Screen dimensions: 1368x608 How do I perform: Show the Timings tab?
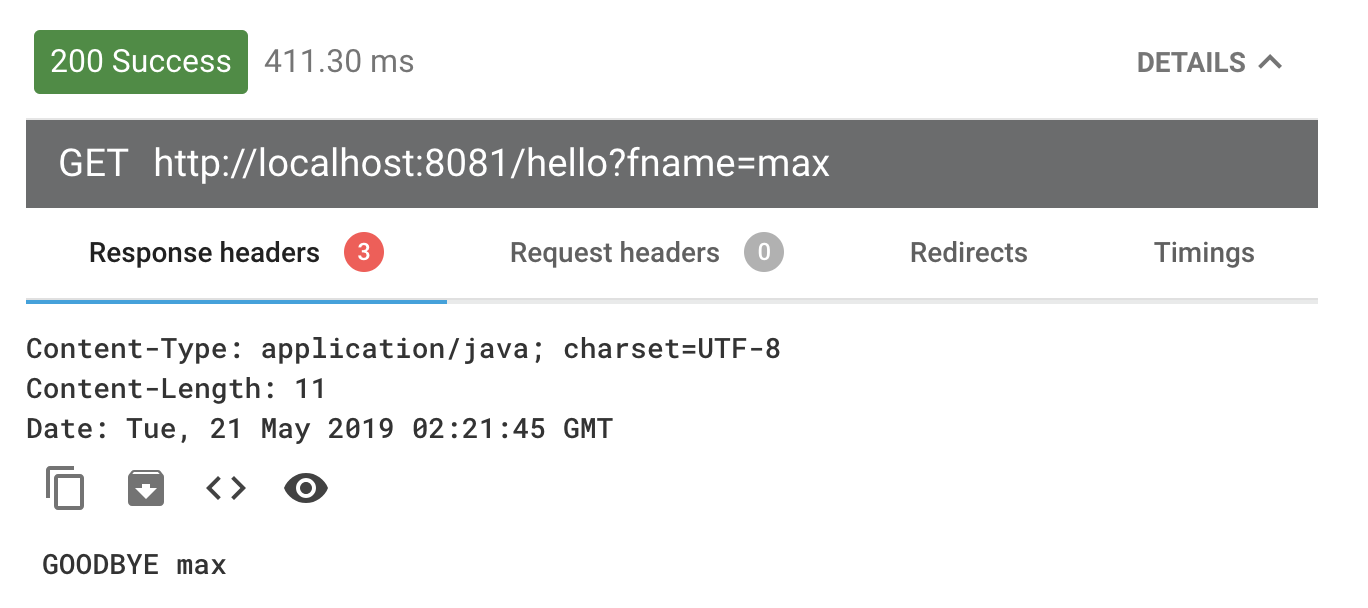pyautogui.click(x=1204, y=253)
